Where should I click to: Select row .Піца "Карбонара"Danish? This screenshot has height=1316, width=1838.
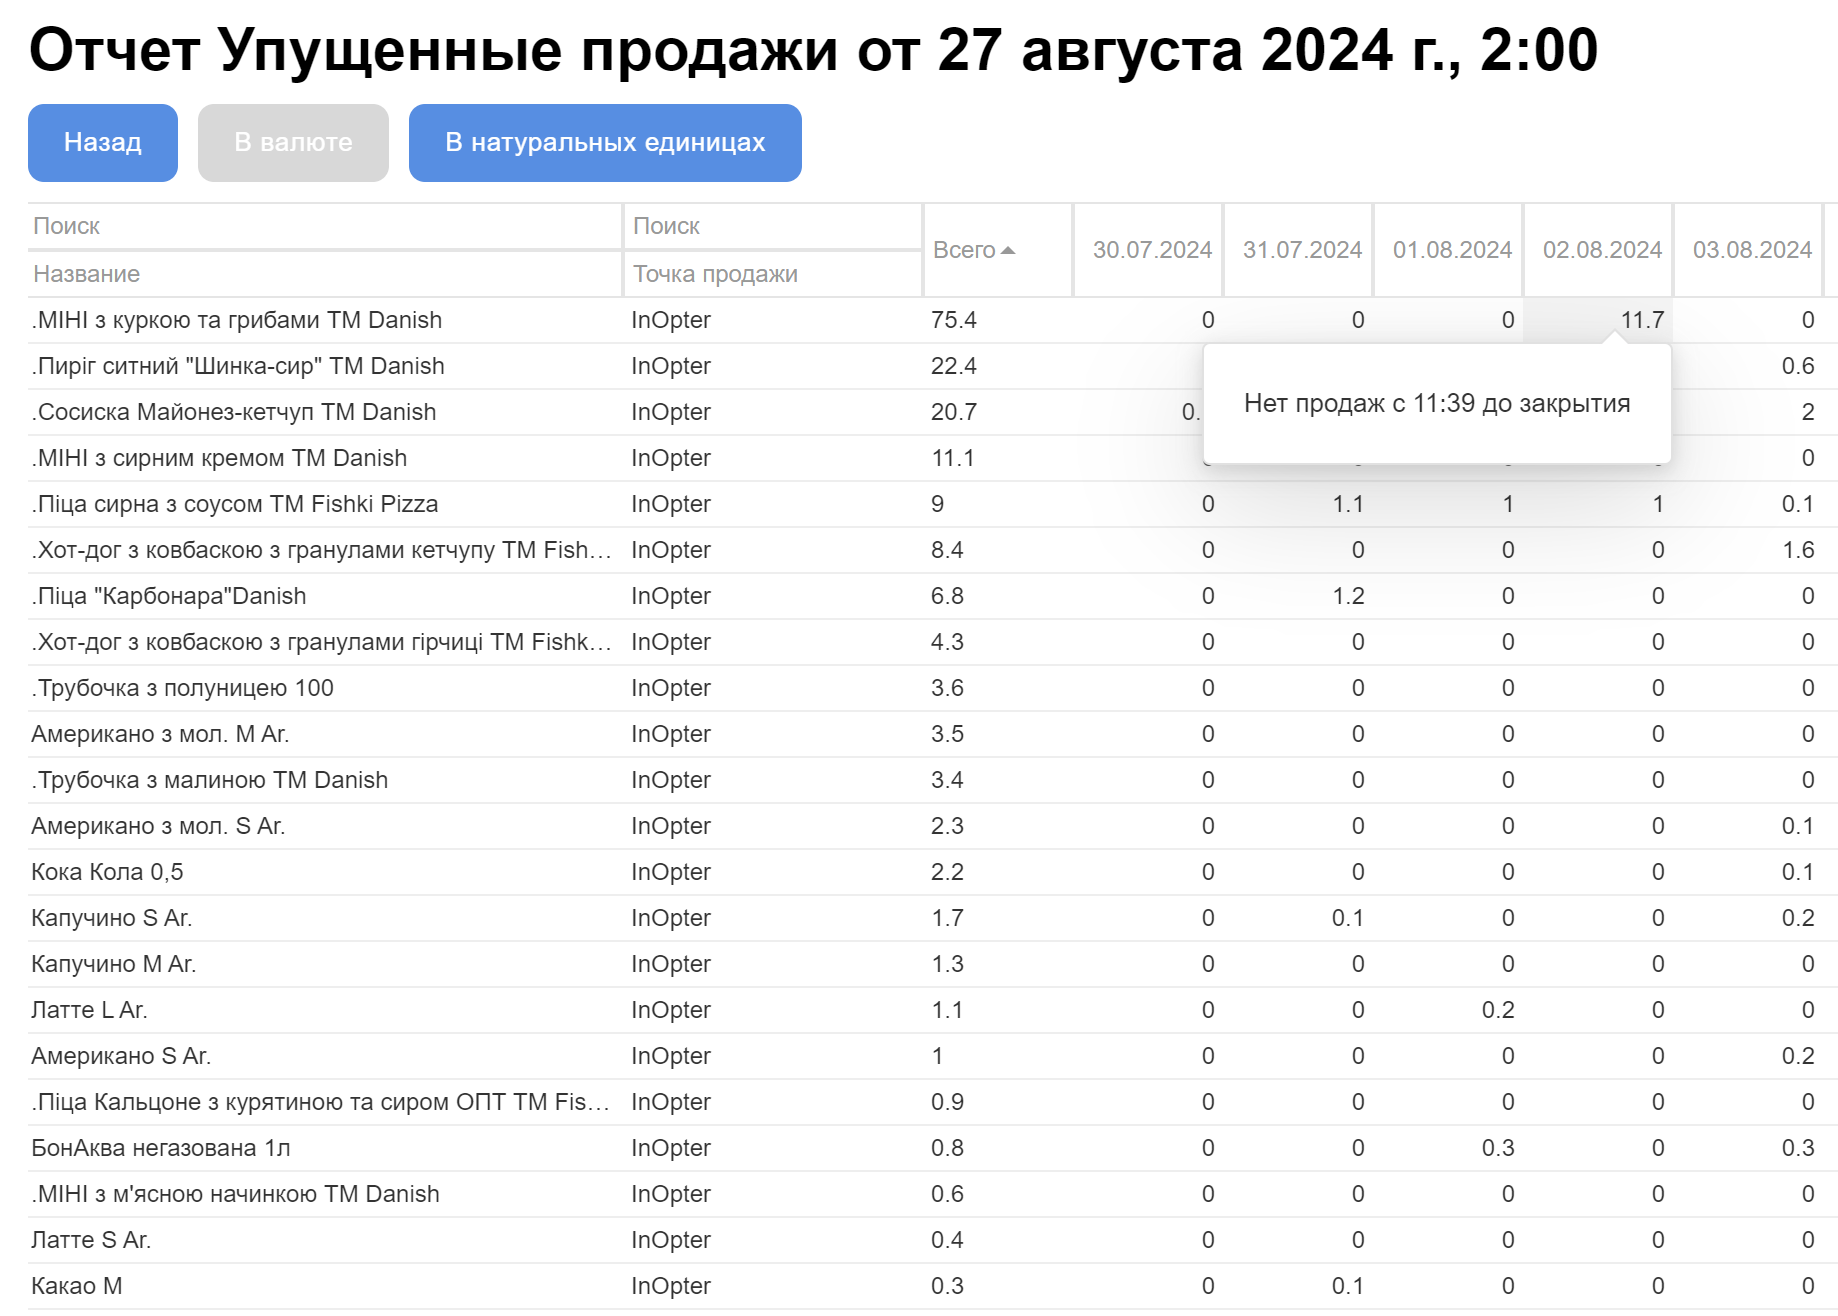pyautogui.click(x=932, y=596)
